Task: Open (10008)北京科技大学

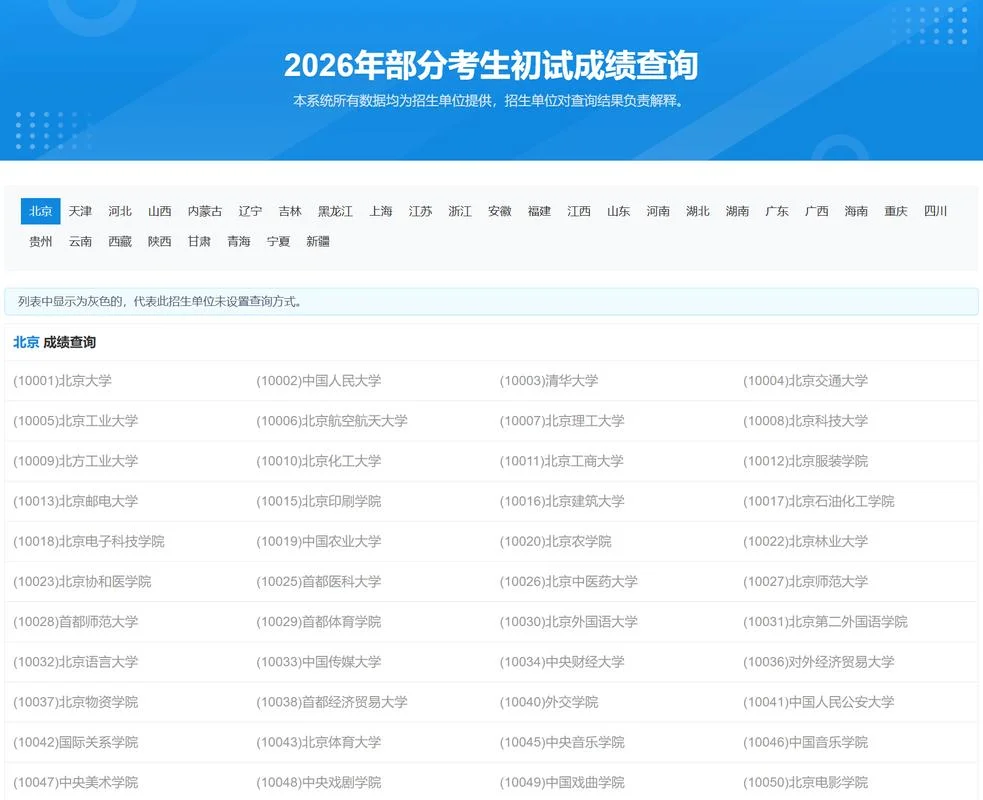Action: pos(806,421)
